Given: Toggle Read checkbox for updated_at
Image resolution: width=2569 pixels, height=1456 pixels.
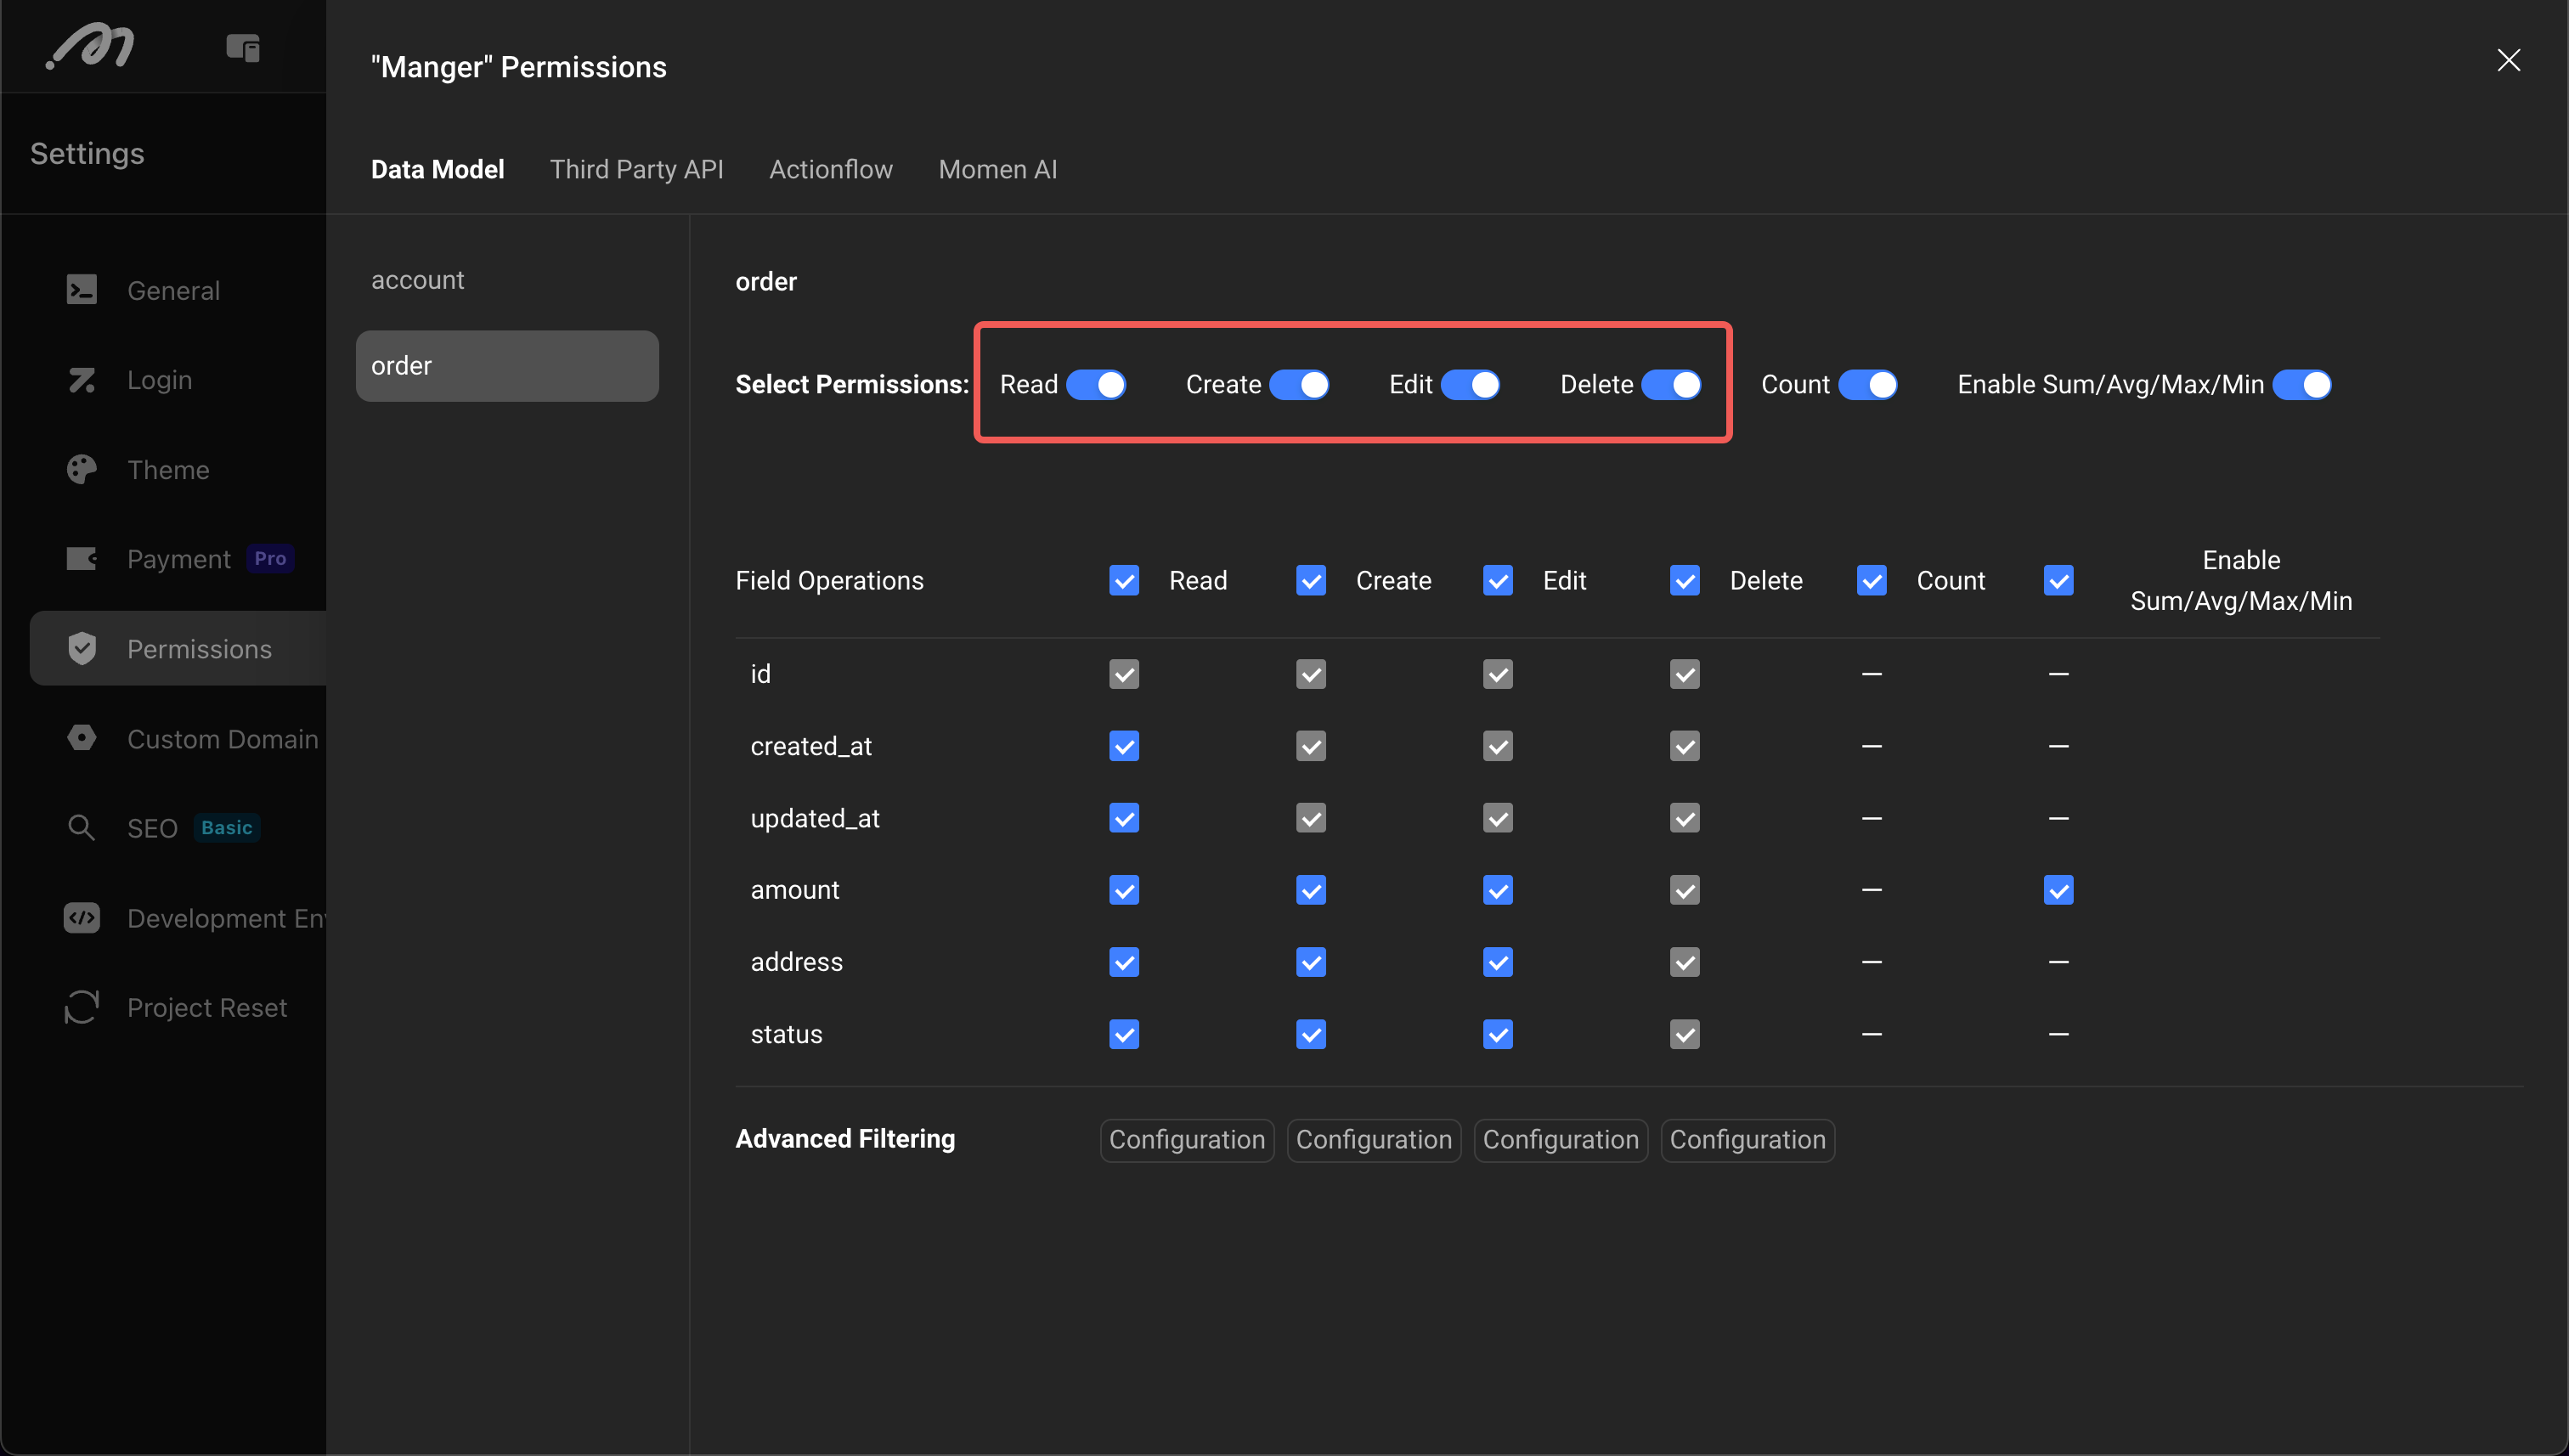Looking at the screenshot, I should (1124, 818).
